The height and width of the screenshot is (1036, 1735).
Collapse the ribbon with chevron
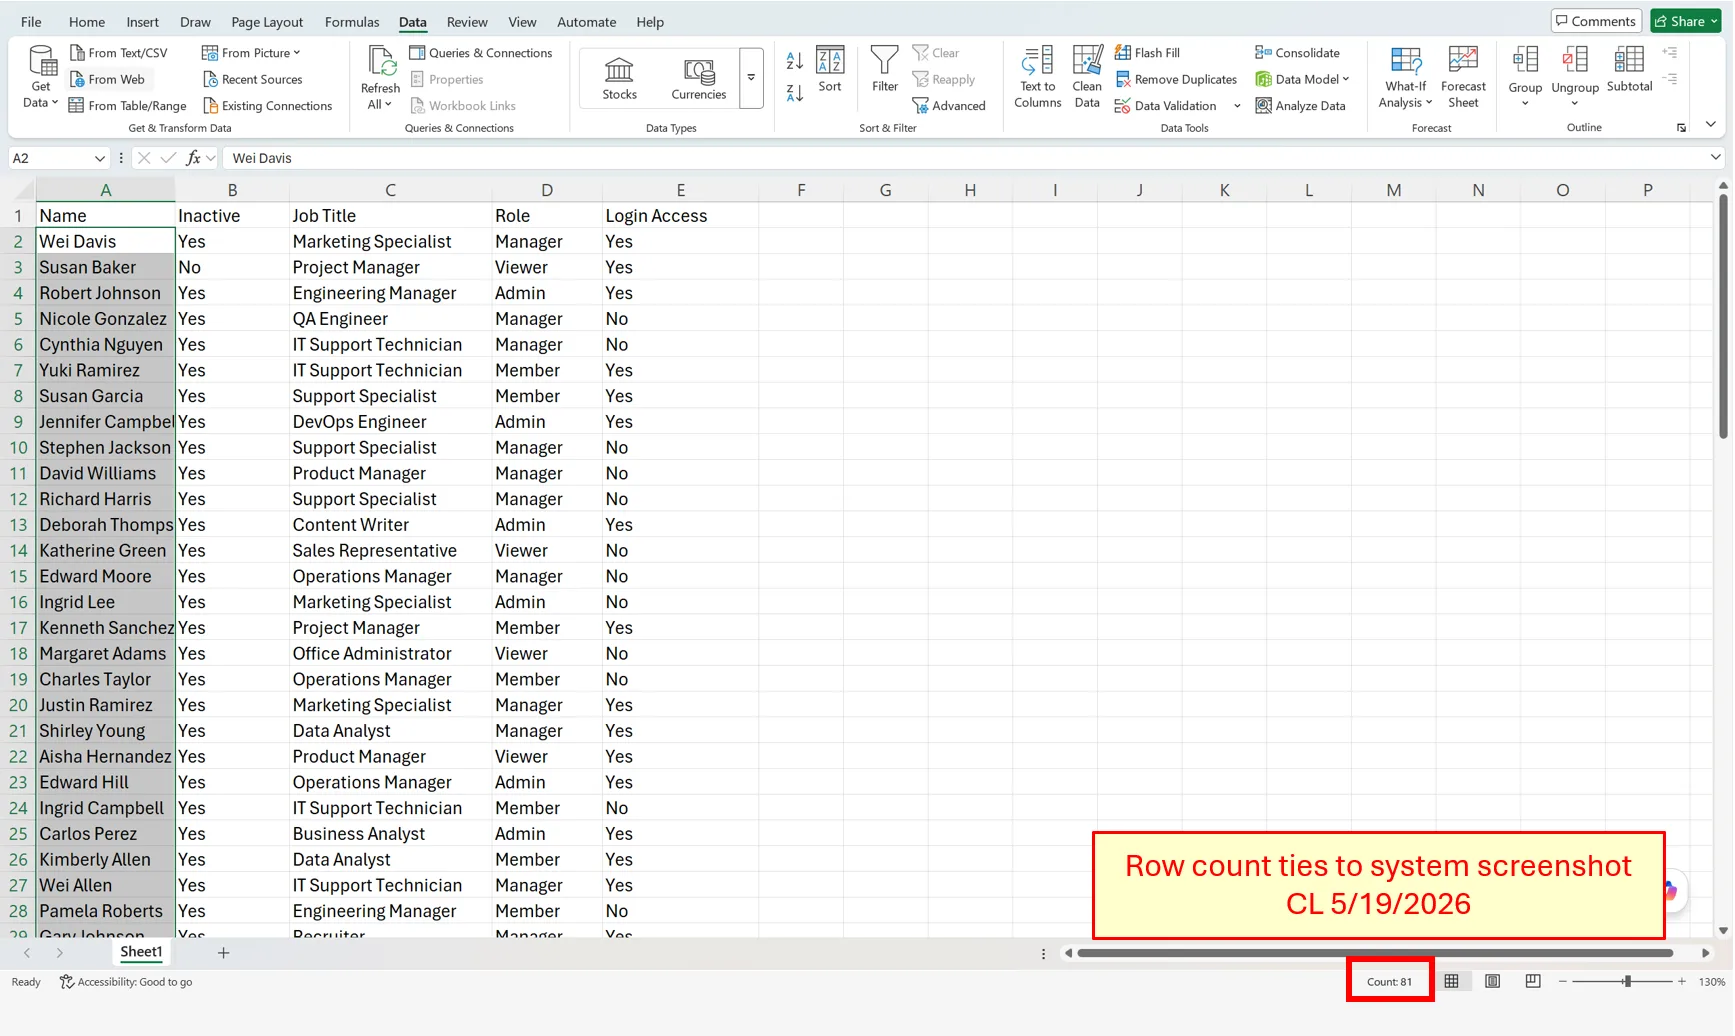pos(1711,125)
